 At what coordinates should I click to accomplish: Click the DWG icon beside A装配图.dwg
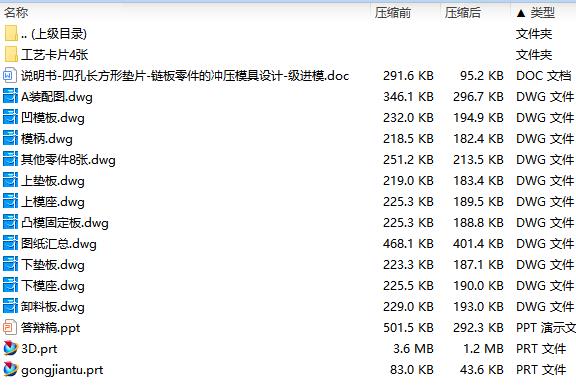click(10, 97)
